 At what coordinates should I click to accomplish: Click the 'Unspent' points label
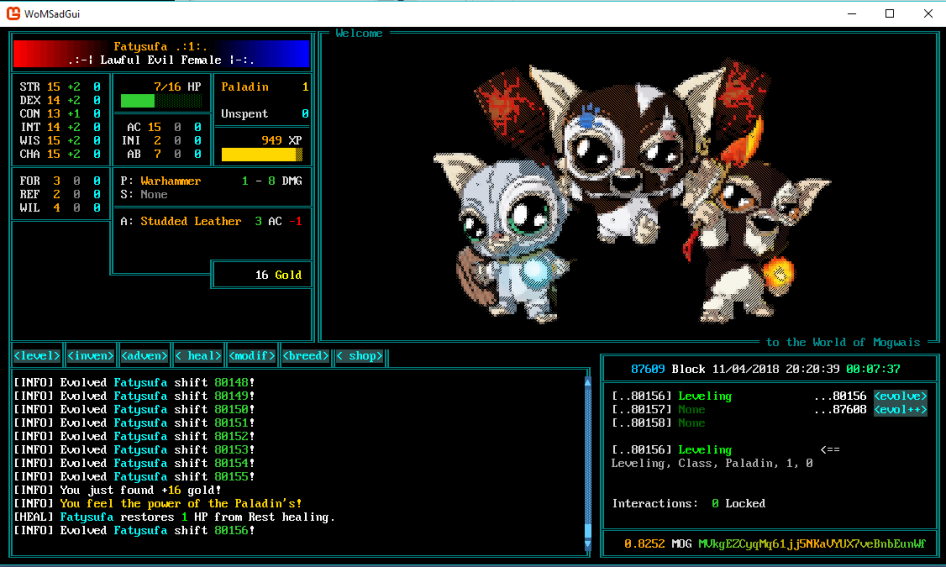point(244,114)
